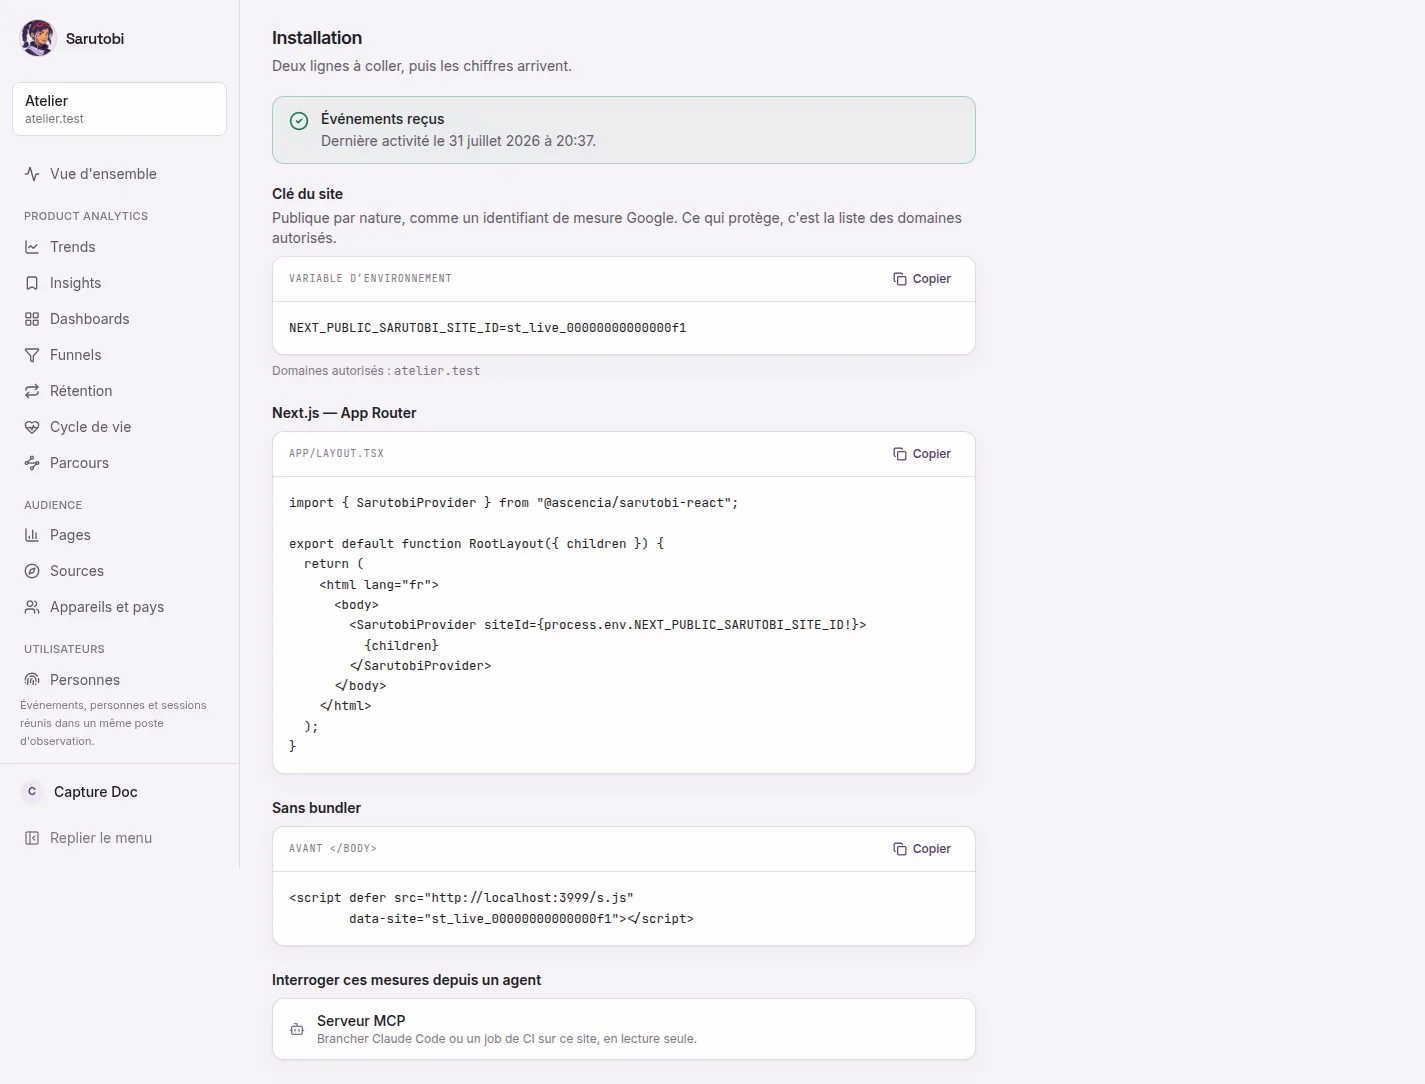Go to Trends in the sidebar
The width and height of the screenshot is (1425, 1084).
point(119,247)
